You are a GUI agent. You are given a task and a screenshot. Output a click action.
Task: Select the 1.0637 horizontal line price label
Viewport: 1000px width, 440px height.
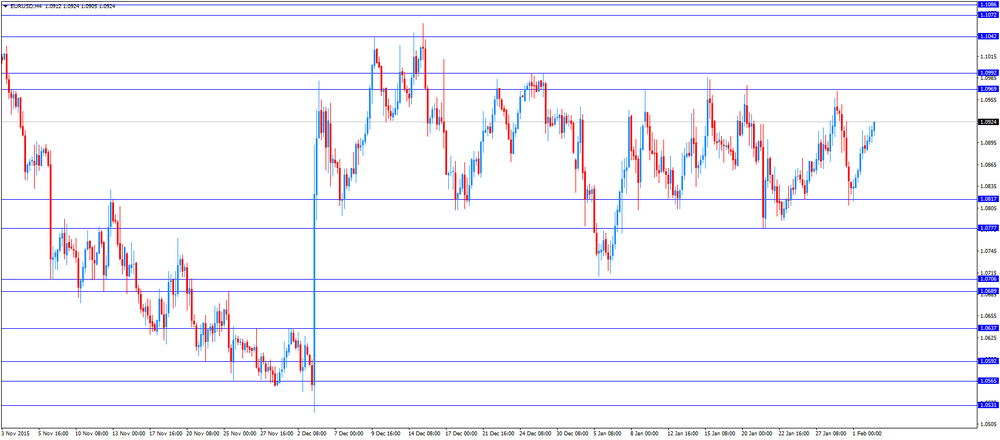[987, 328]
